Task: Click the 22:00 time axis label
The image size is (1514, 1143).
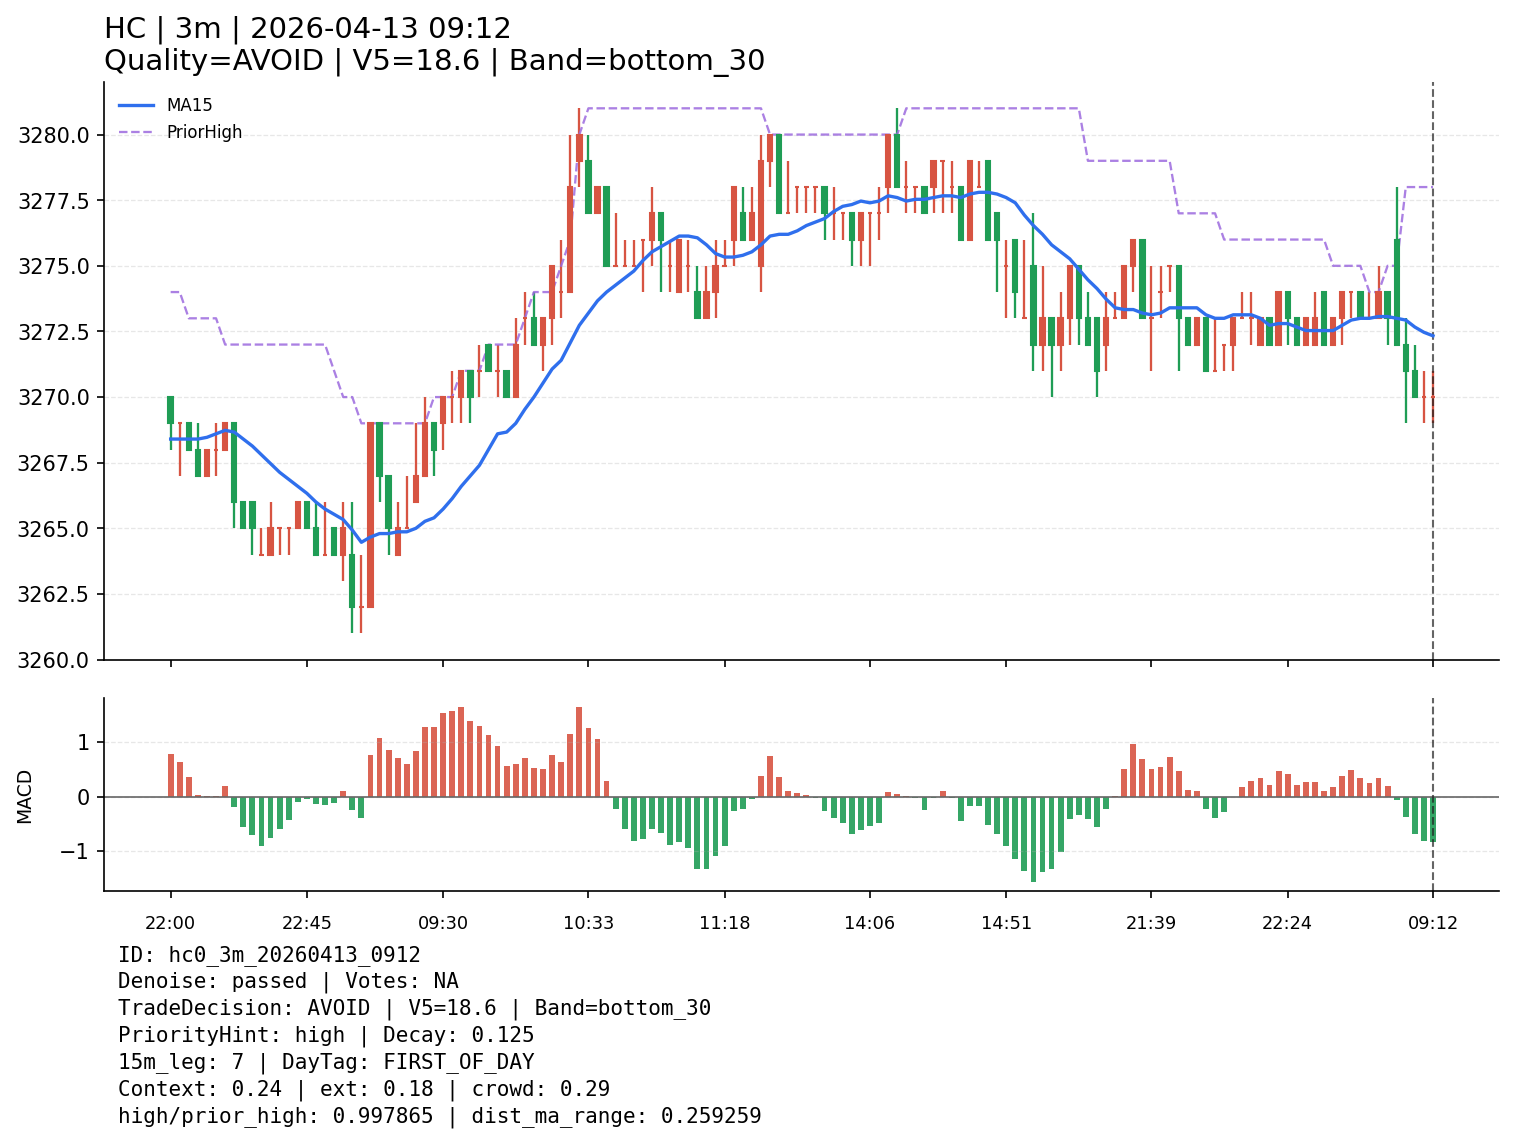Action: coord(170,923)
